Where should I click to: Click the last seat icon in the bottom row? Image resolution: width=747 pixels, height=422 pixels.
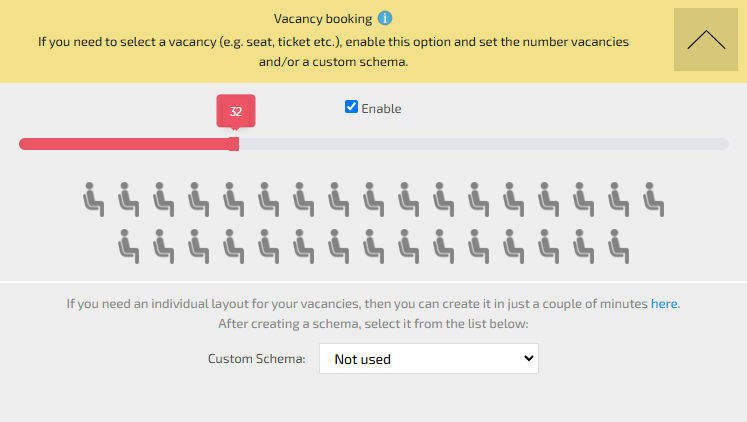coord(619,246)
